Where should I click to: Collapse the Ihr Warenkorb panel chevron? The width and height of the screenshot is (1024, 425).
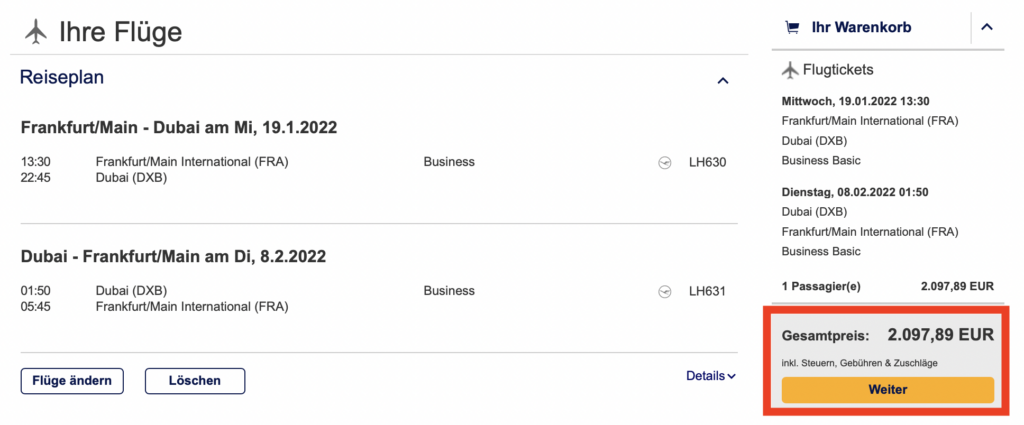tap(987, 28)
